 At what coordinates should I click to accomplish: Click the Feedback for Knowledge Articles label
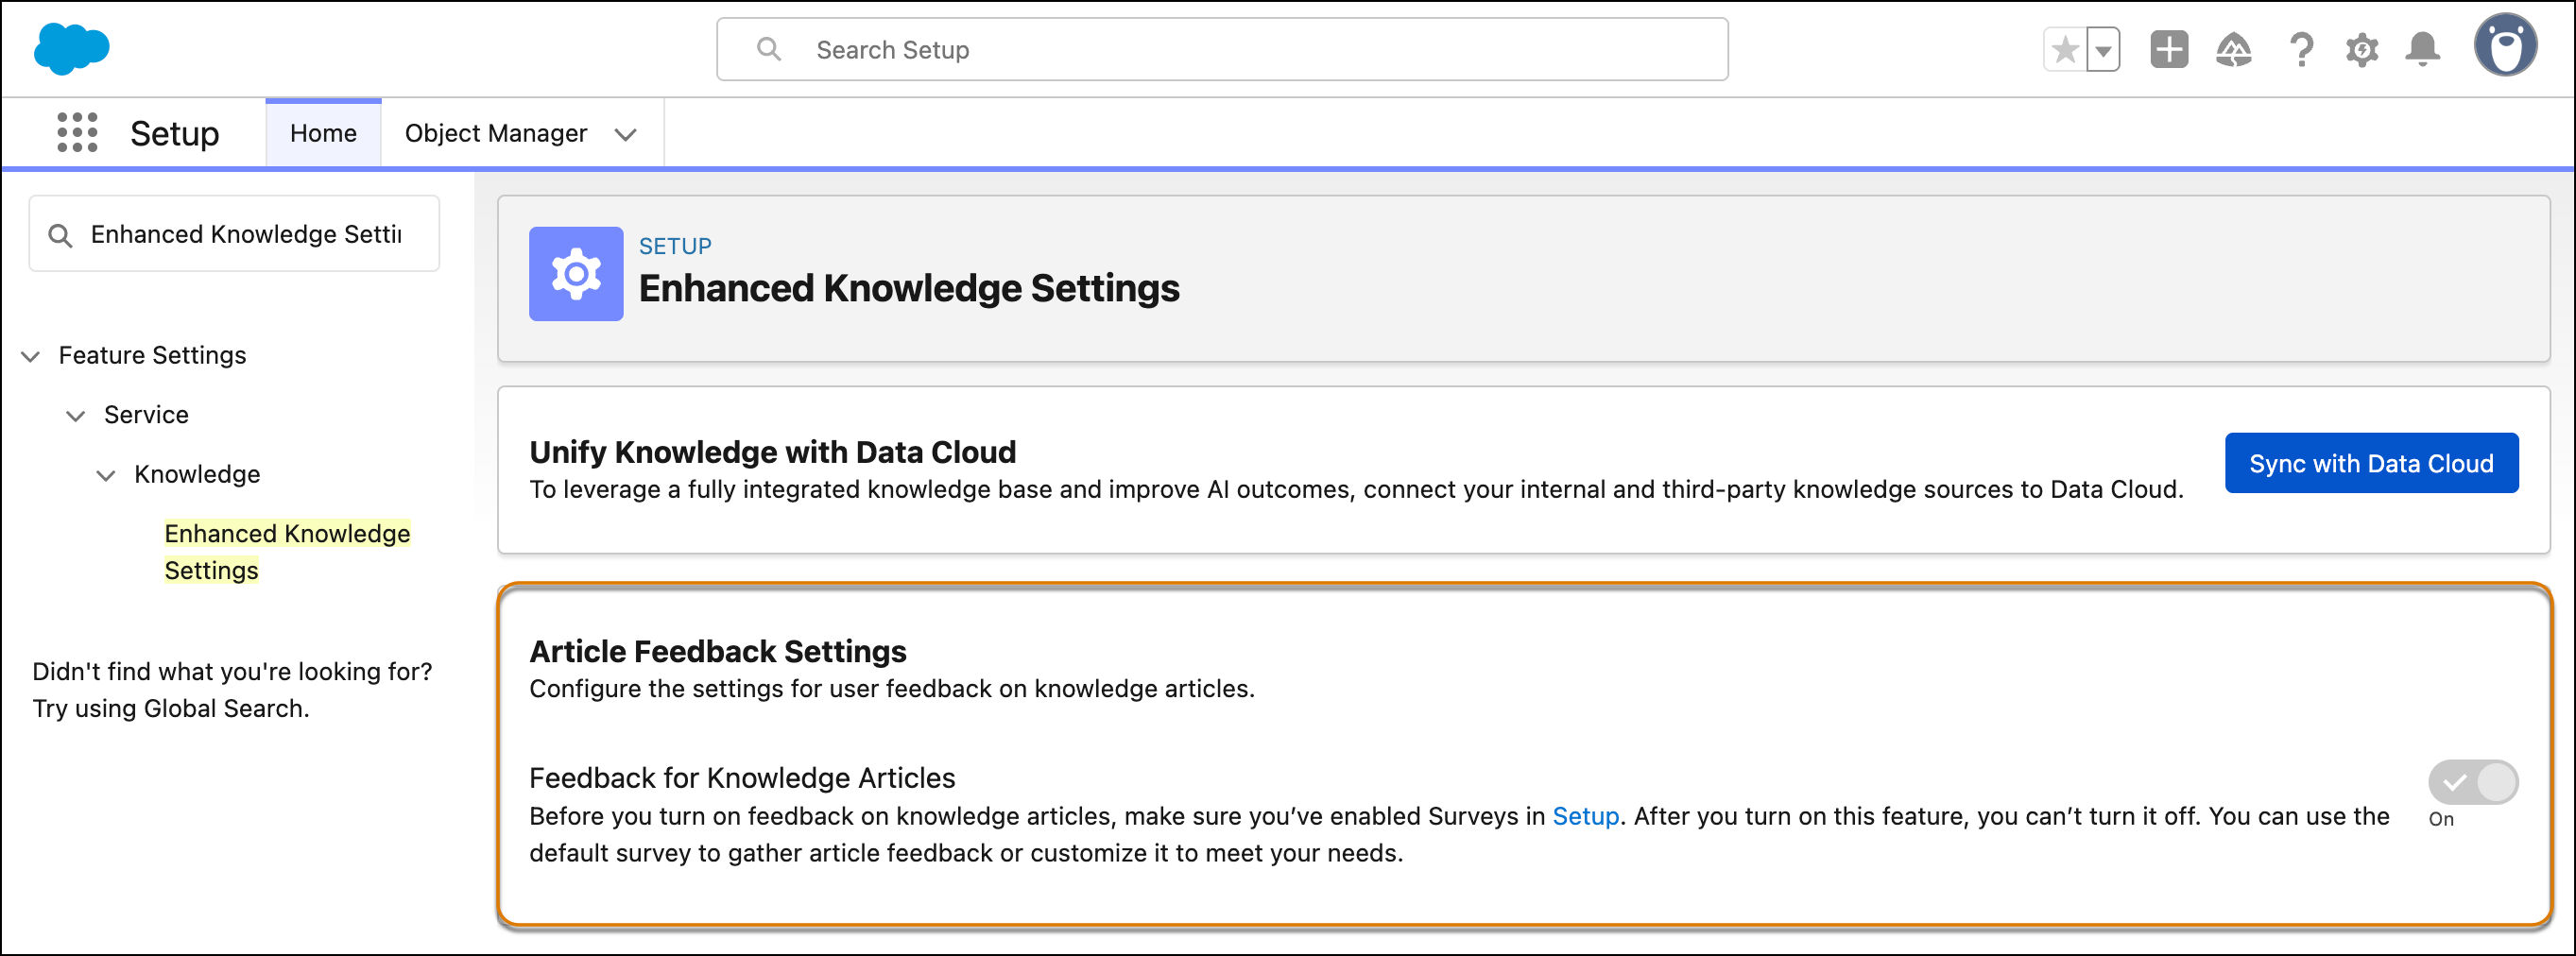[742, 778]
